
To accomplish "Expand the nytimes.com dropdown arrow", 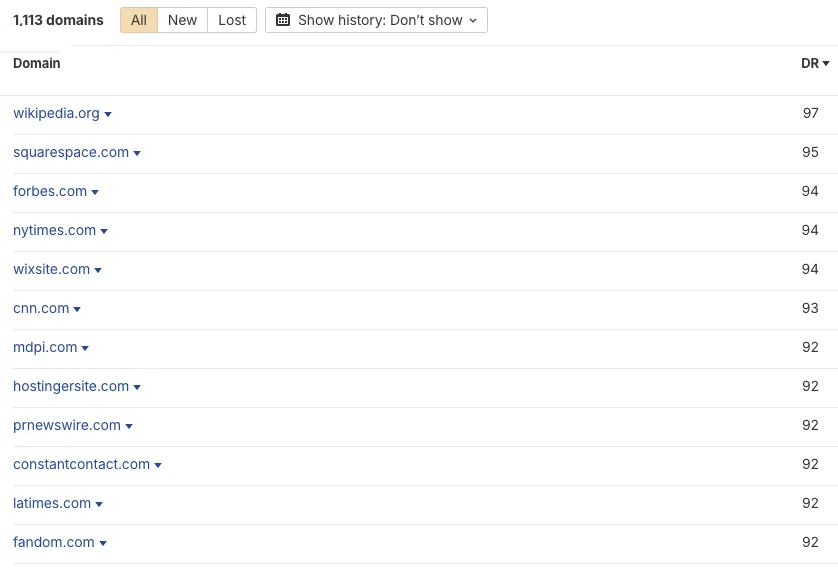I will [x=104, y=231].
